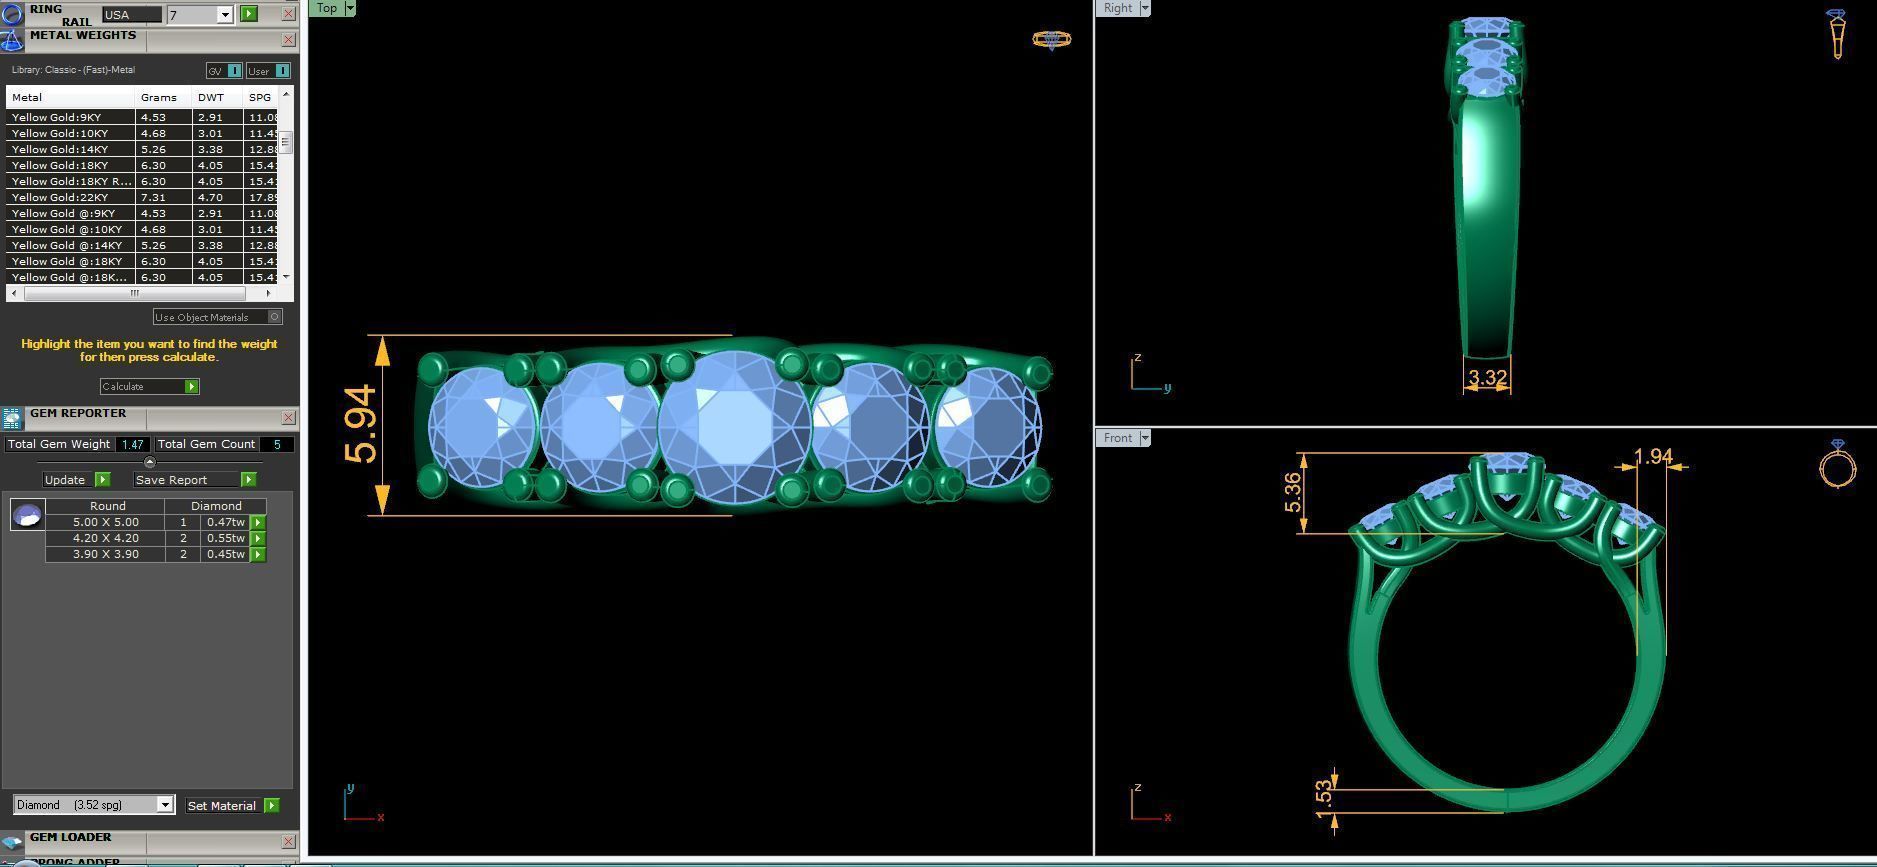Image resolution: width=1877 pixels, height=867 pixels.
Task: Click the SPG column header
Action: tap(261, 97)
